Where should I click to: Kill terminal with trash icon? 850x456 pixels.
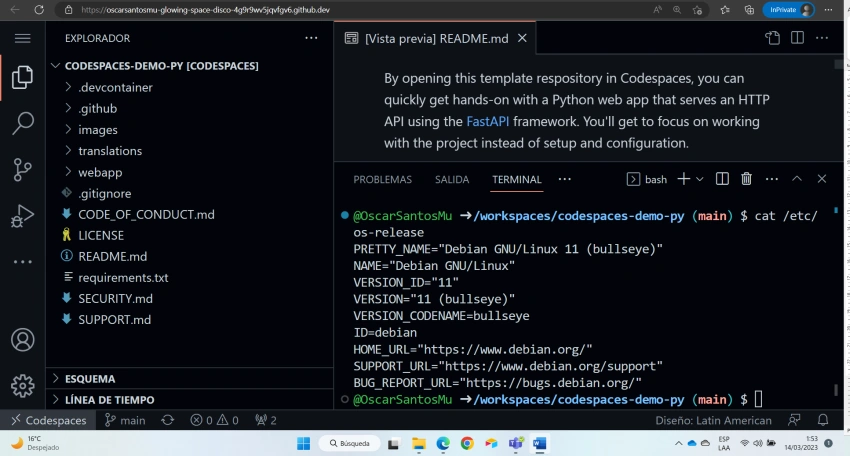click(746, 179)
